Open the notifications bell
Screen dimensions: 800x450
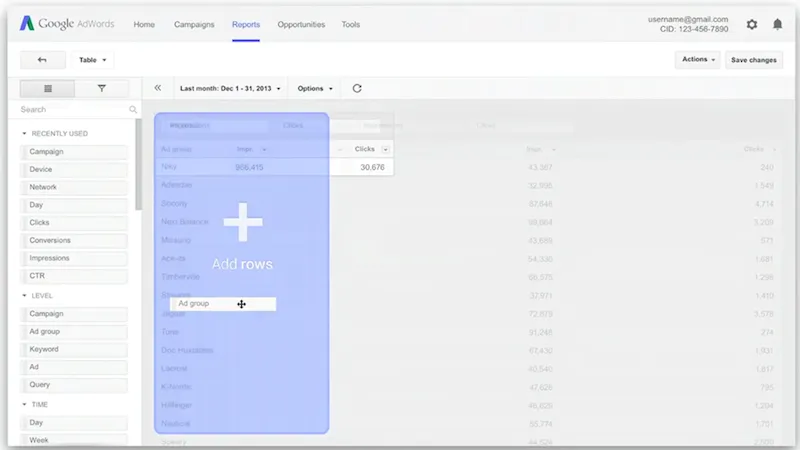tap(778, 24)
